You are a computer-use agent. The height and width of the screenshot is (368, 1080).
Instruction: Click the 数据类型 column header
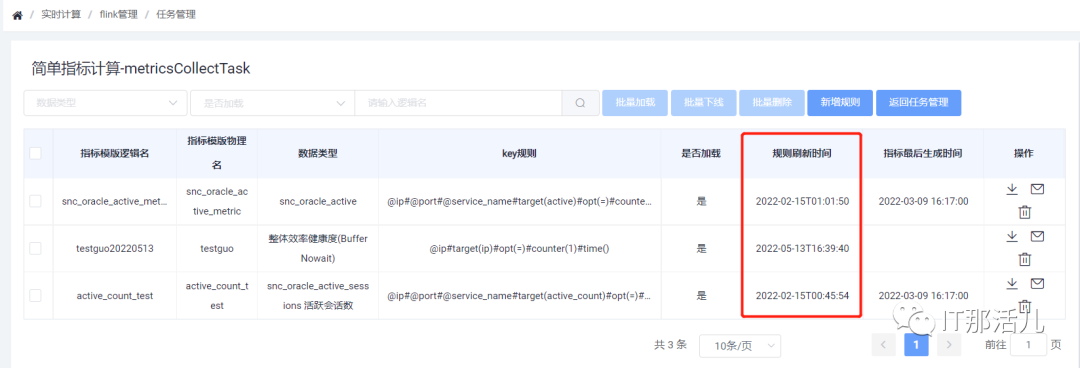318,154
